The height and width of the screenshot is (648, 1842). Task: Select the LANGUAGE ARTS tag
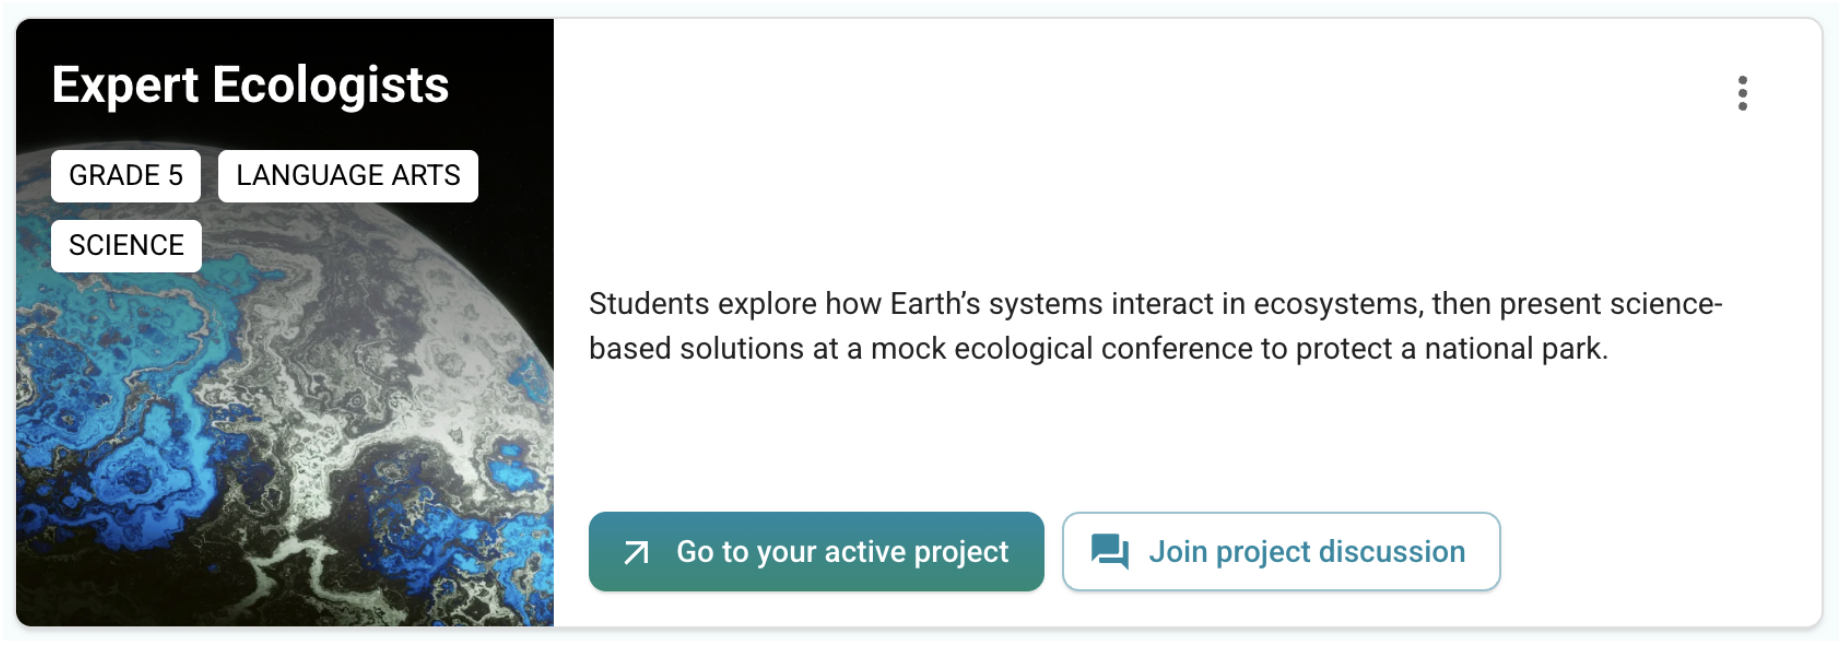[x=348, y=176]
